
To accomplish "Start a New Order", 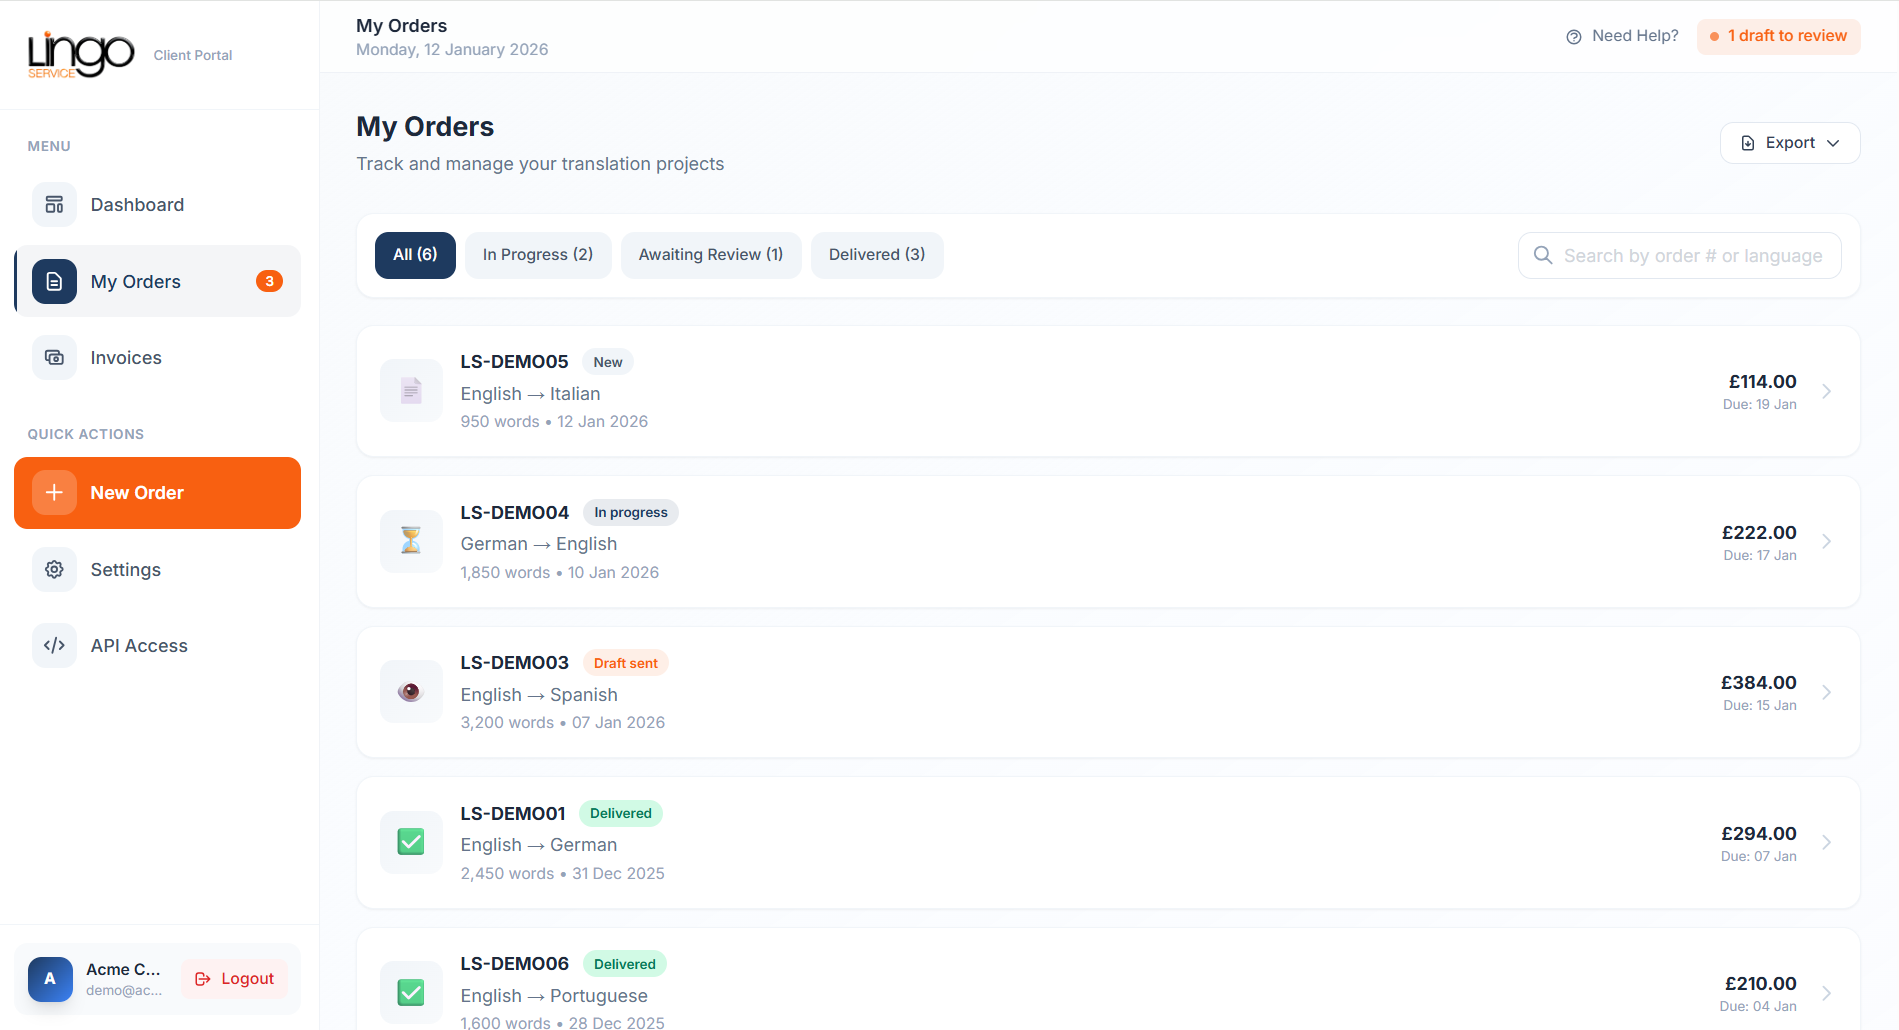I will point(157,492).
